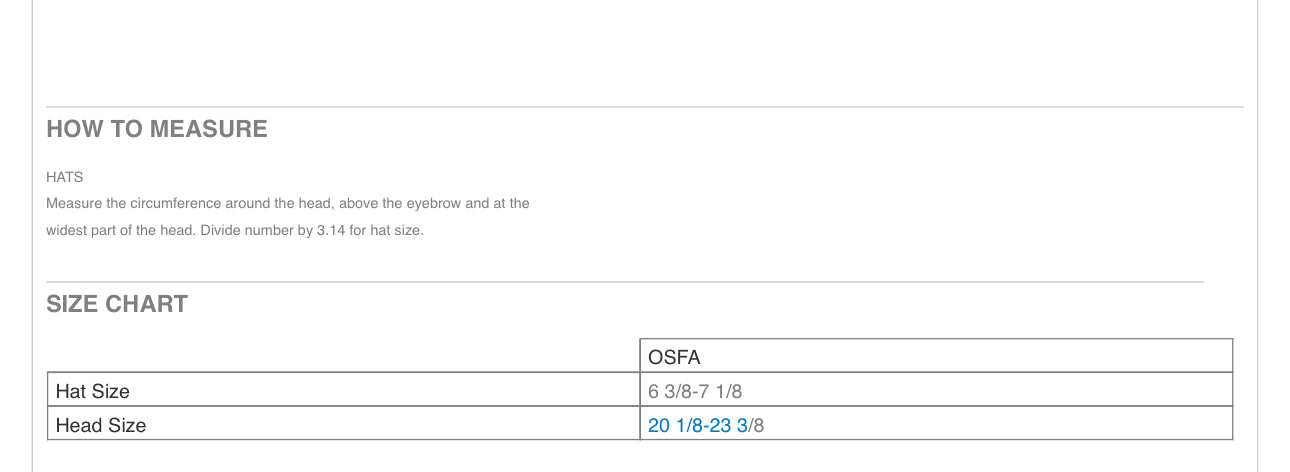Click the 'Measure the circumference' instruction line
This screenshot has height=472, width=1290.
288,203
